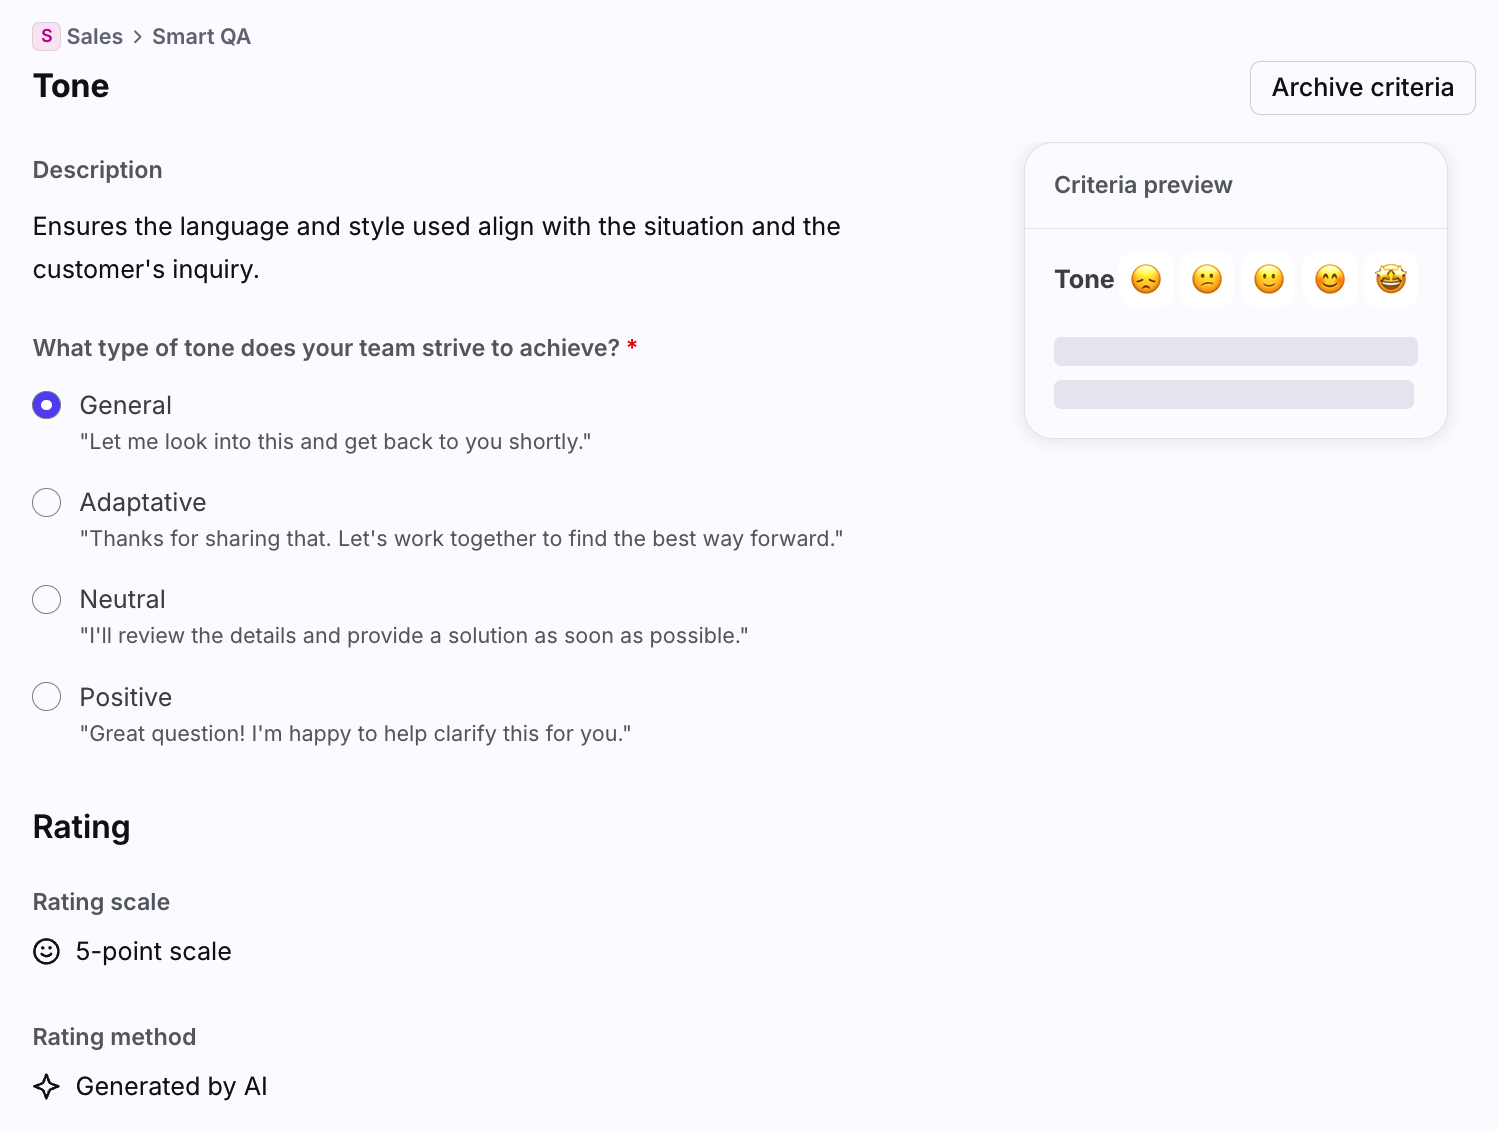Choose the slightly smiling face emoji
This screenshot has width=1498, height=1132.
point(1268,279)
